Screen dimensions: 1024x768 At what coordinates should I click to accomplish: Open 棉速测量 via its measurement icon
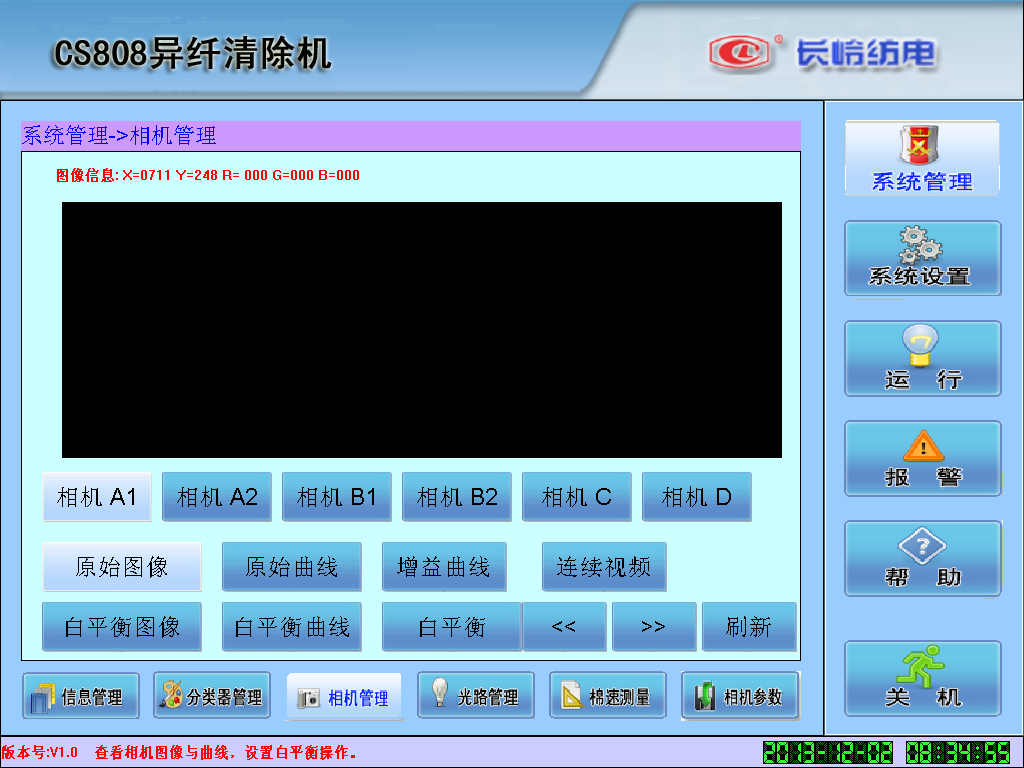tap(607, 695)
